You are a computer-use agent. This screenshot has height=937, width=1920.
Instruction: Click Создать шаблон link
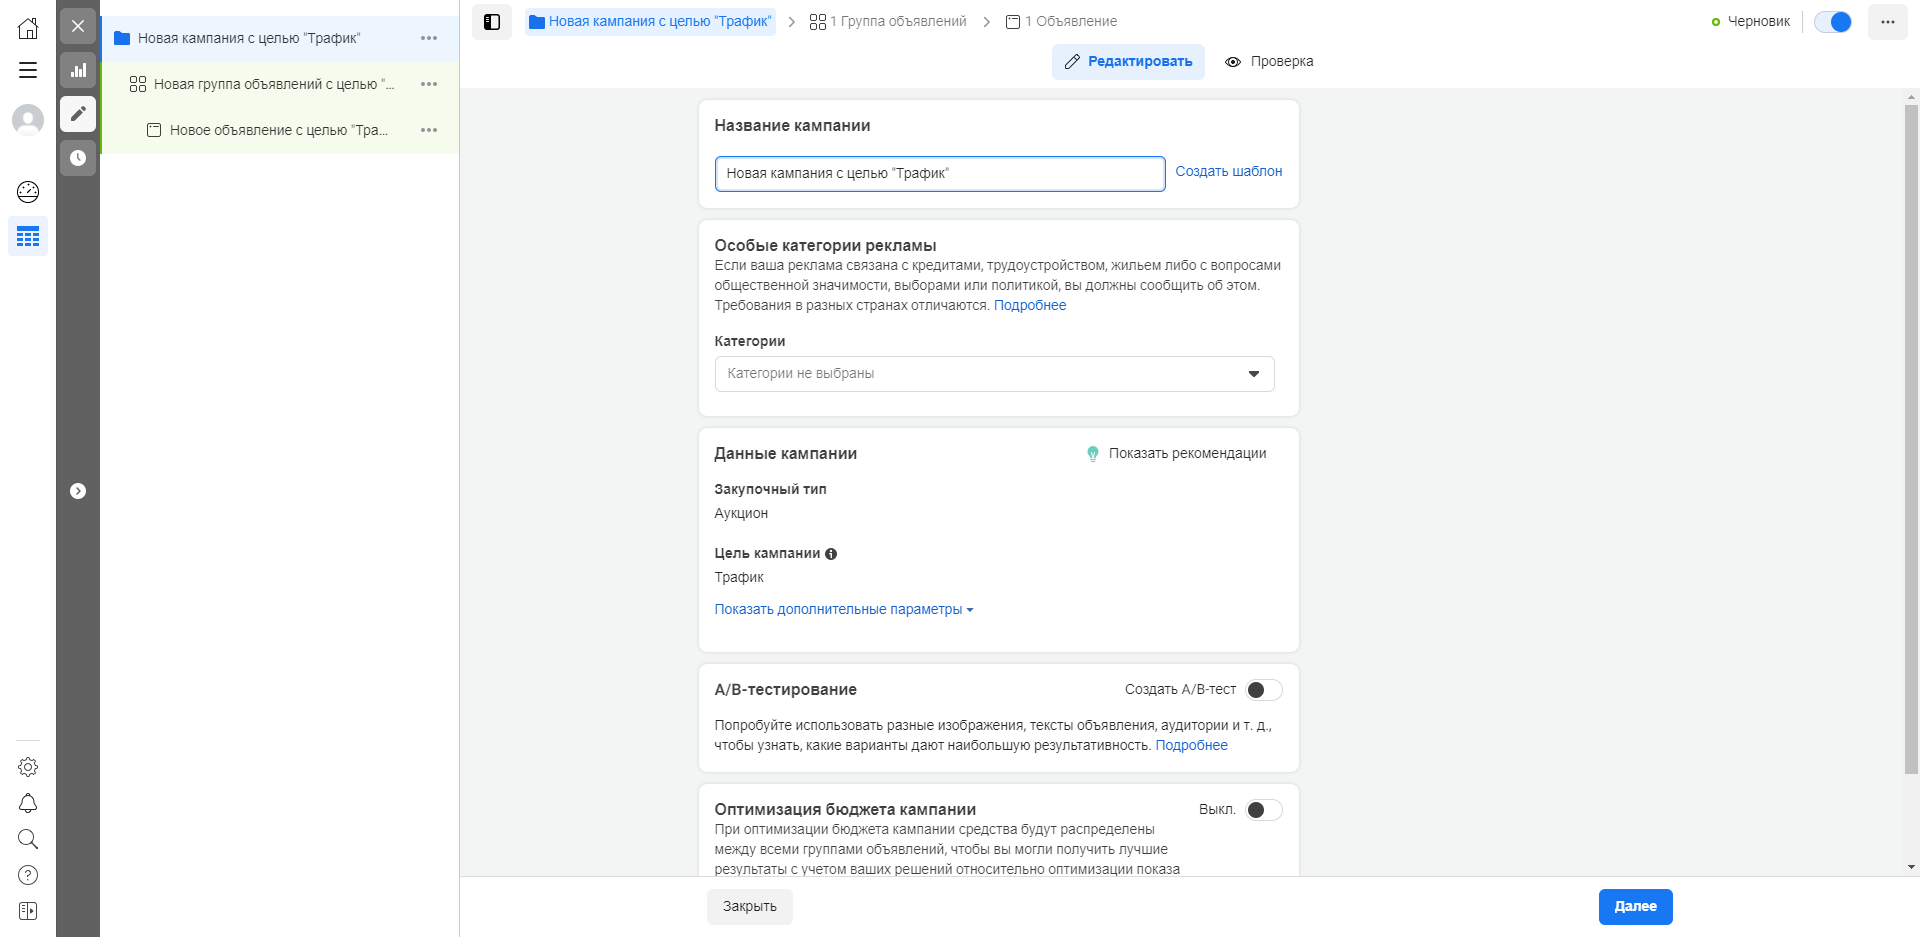[x=1228, y=172]
